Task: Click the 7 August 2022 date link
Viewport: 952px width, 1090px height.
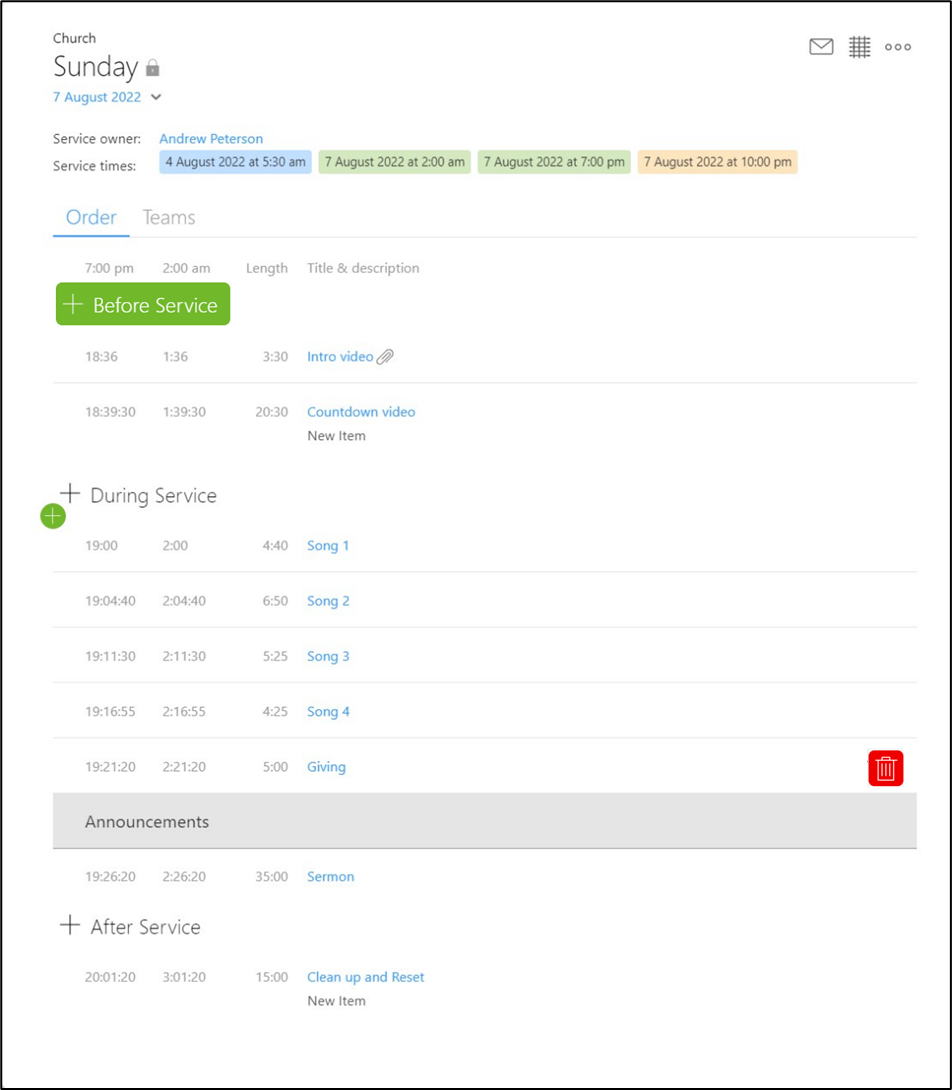Action: (97, 97)
